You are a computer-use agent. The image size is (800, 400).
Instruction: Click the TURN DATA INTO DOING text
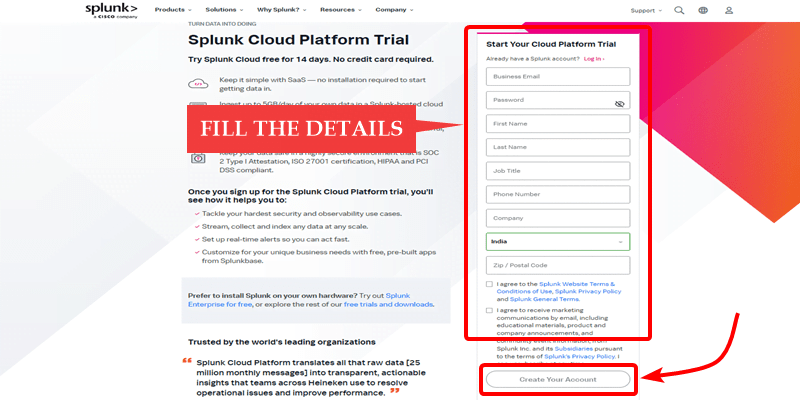[x=222, y=24]
